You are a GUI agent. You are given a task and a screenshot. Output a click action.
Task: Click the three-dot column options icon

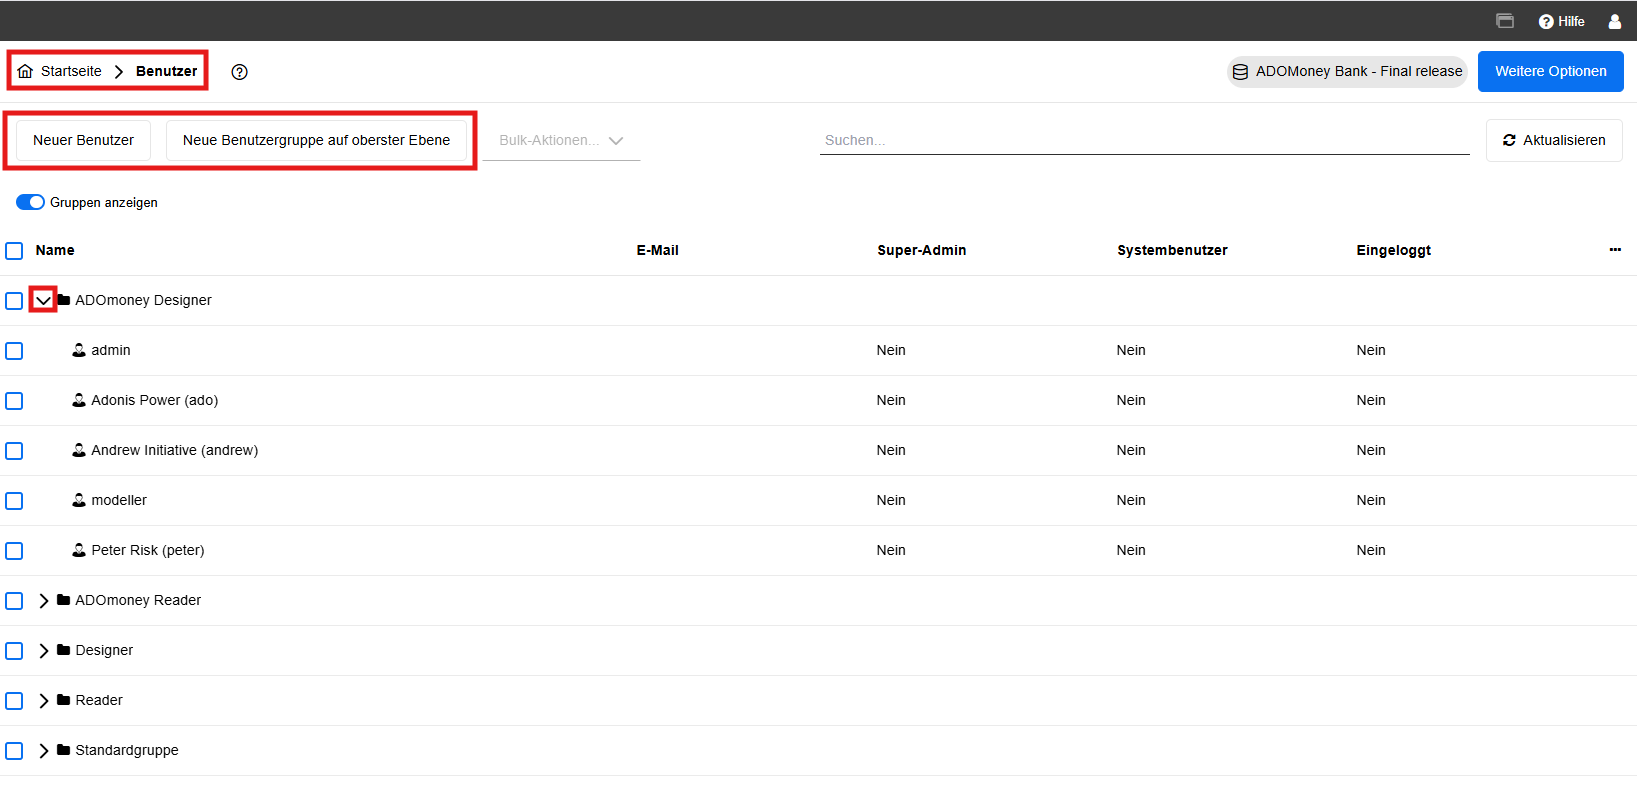[1614, 250]
